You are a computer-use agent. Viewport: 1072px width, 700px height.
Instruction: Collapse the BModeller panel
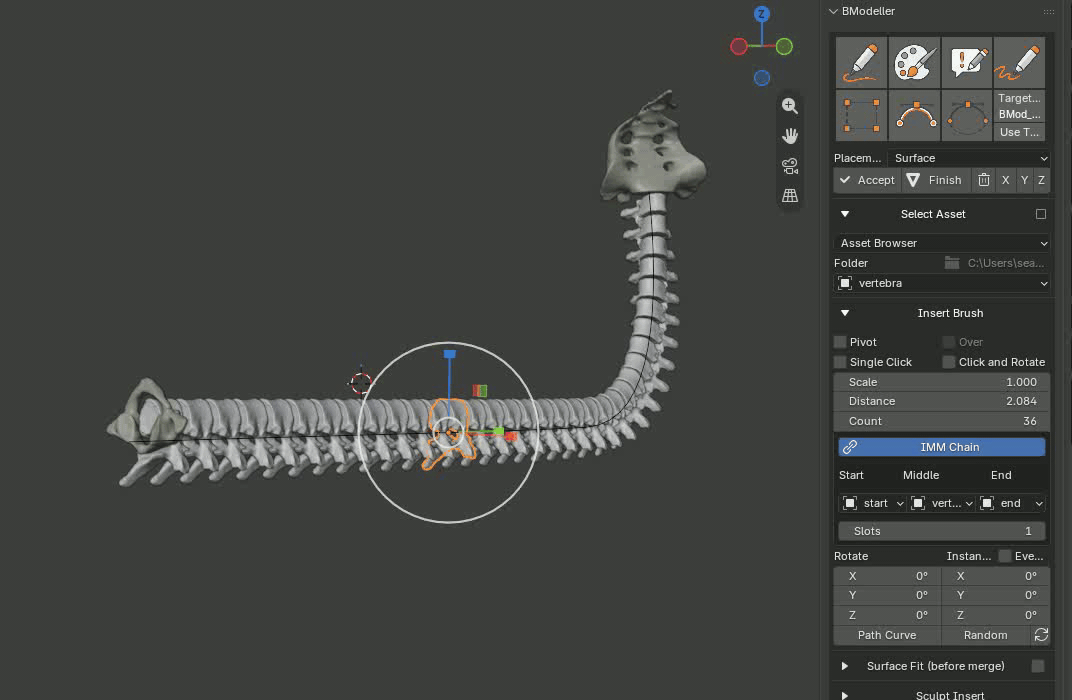(833, 11)
